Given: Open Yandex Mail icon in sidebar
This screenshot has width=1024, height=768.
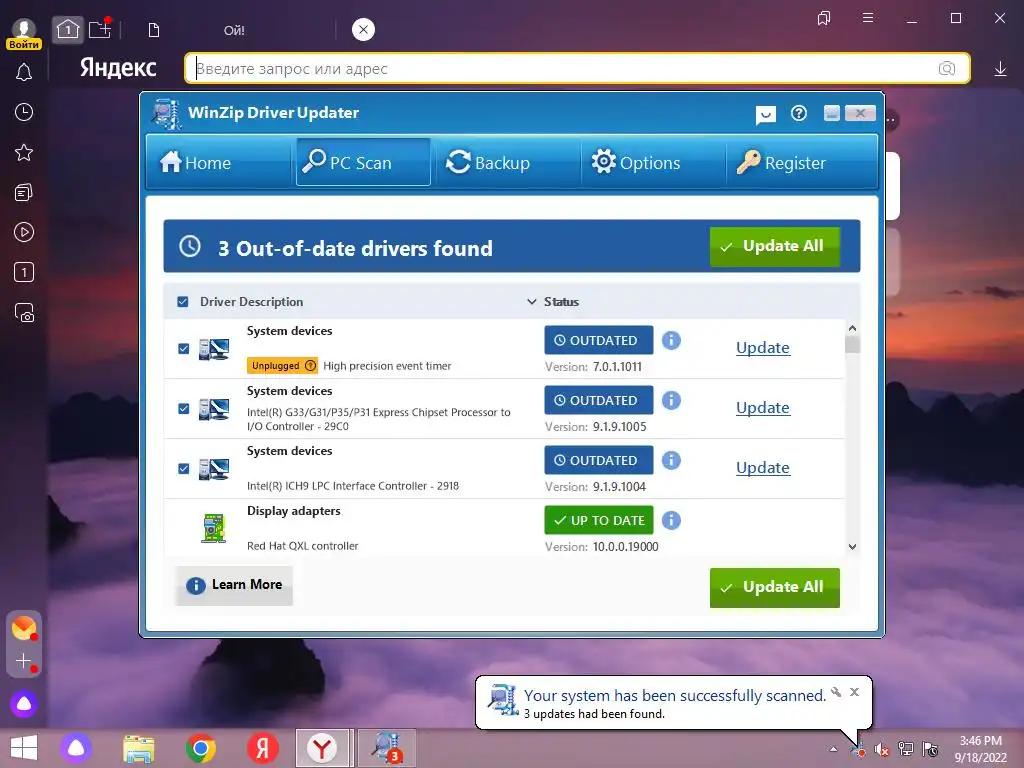Looking at the screenshot, I should pyautogui.click(x=24, y=628).
